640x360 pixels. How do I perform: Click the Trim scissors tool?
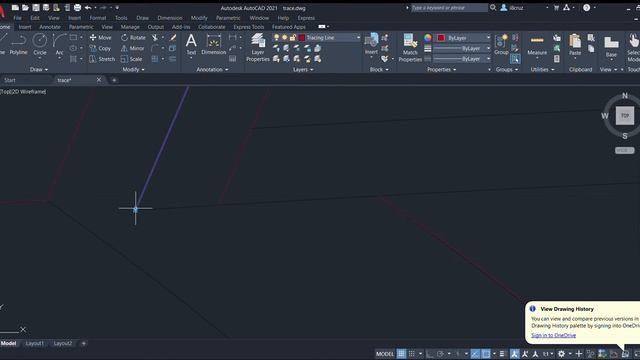coord(155,38)
